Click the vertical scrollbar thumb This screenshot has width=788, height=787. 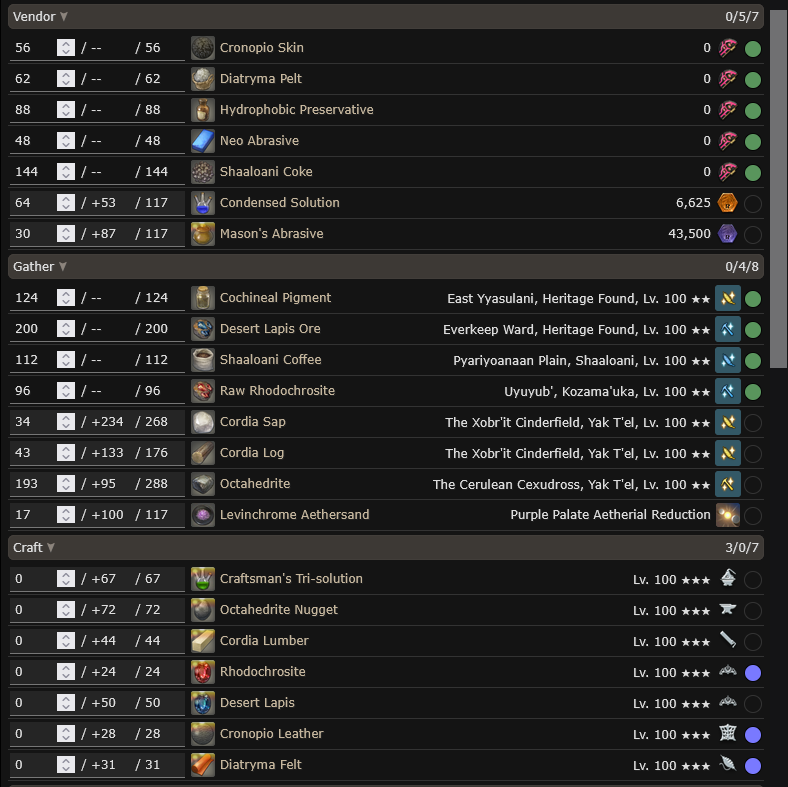coord(778,188)
